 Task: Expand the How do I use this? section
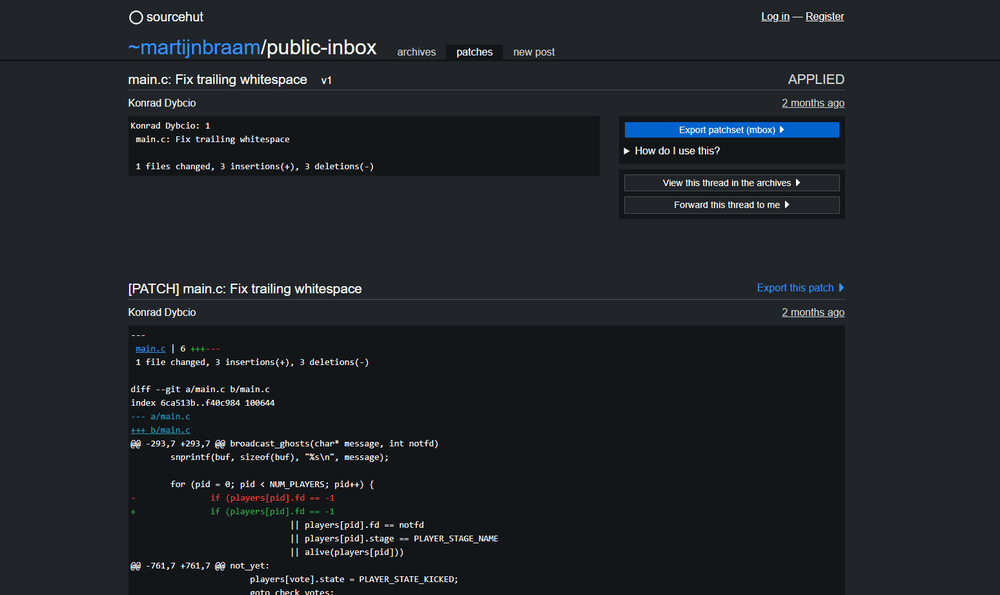click(672, 151)
